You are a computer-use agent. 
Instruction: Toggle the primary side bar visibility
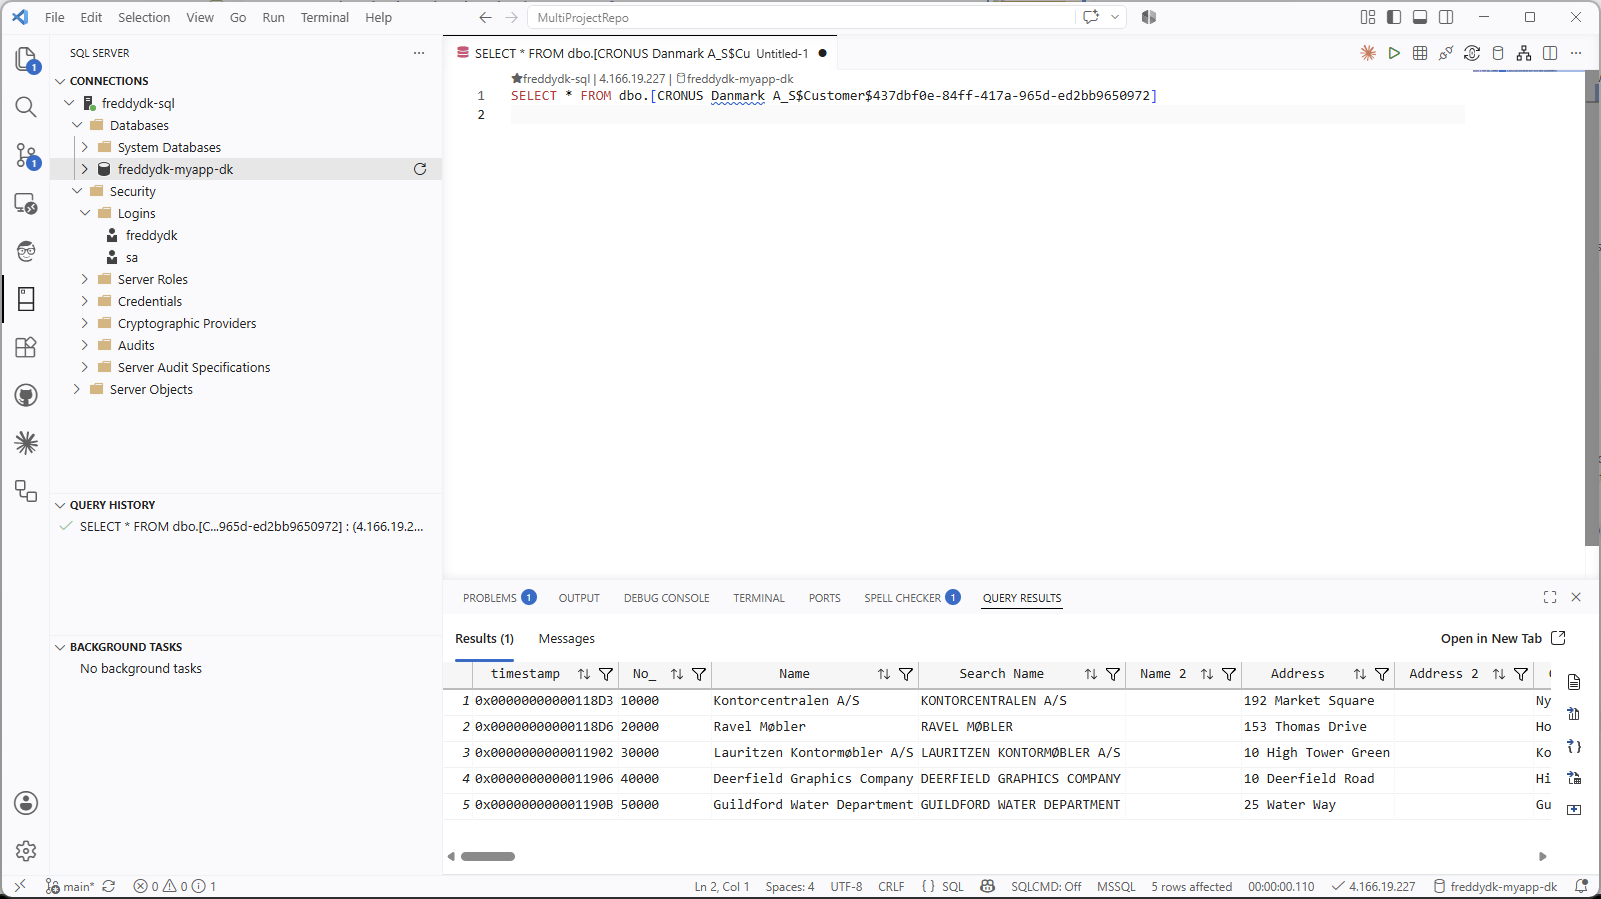point(1394,17)
